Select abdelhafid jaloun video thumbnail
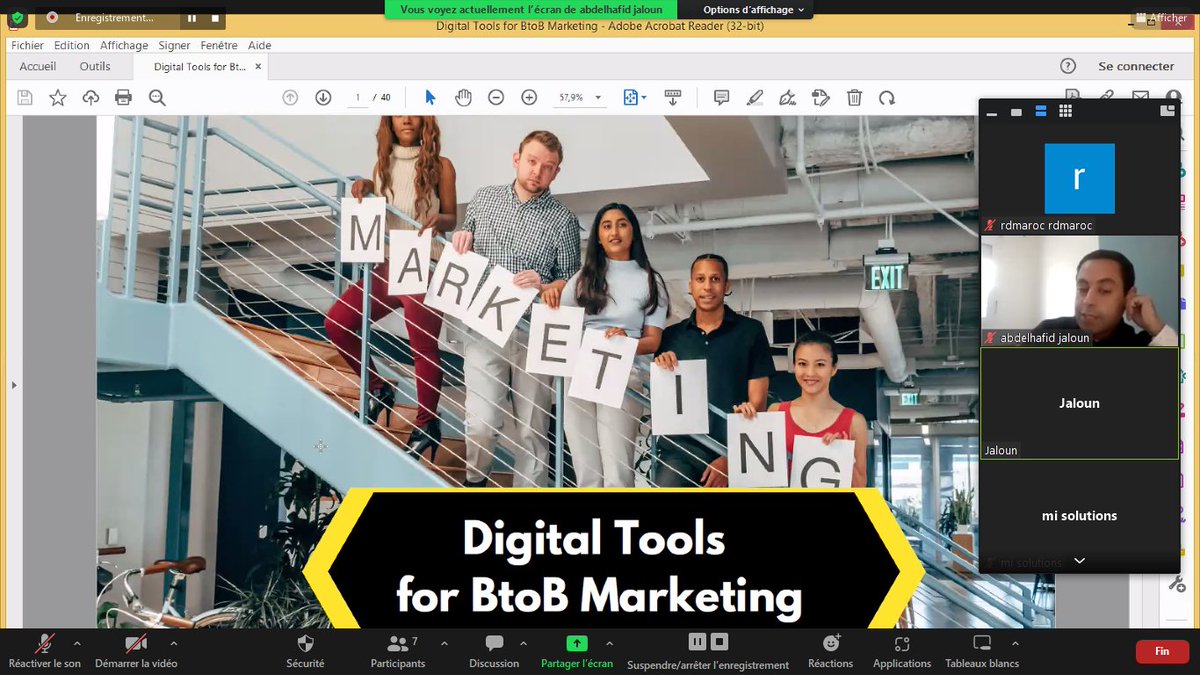The height and width of the screenshot is (675, 1200). (x=1079, y=291)
